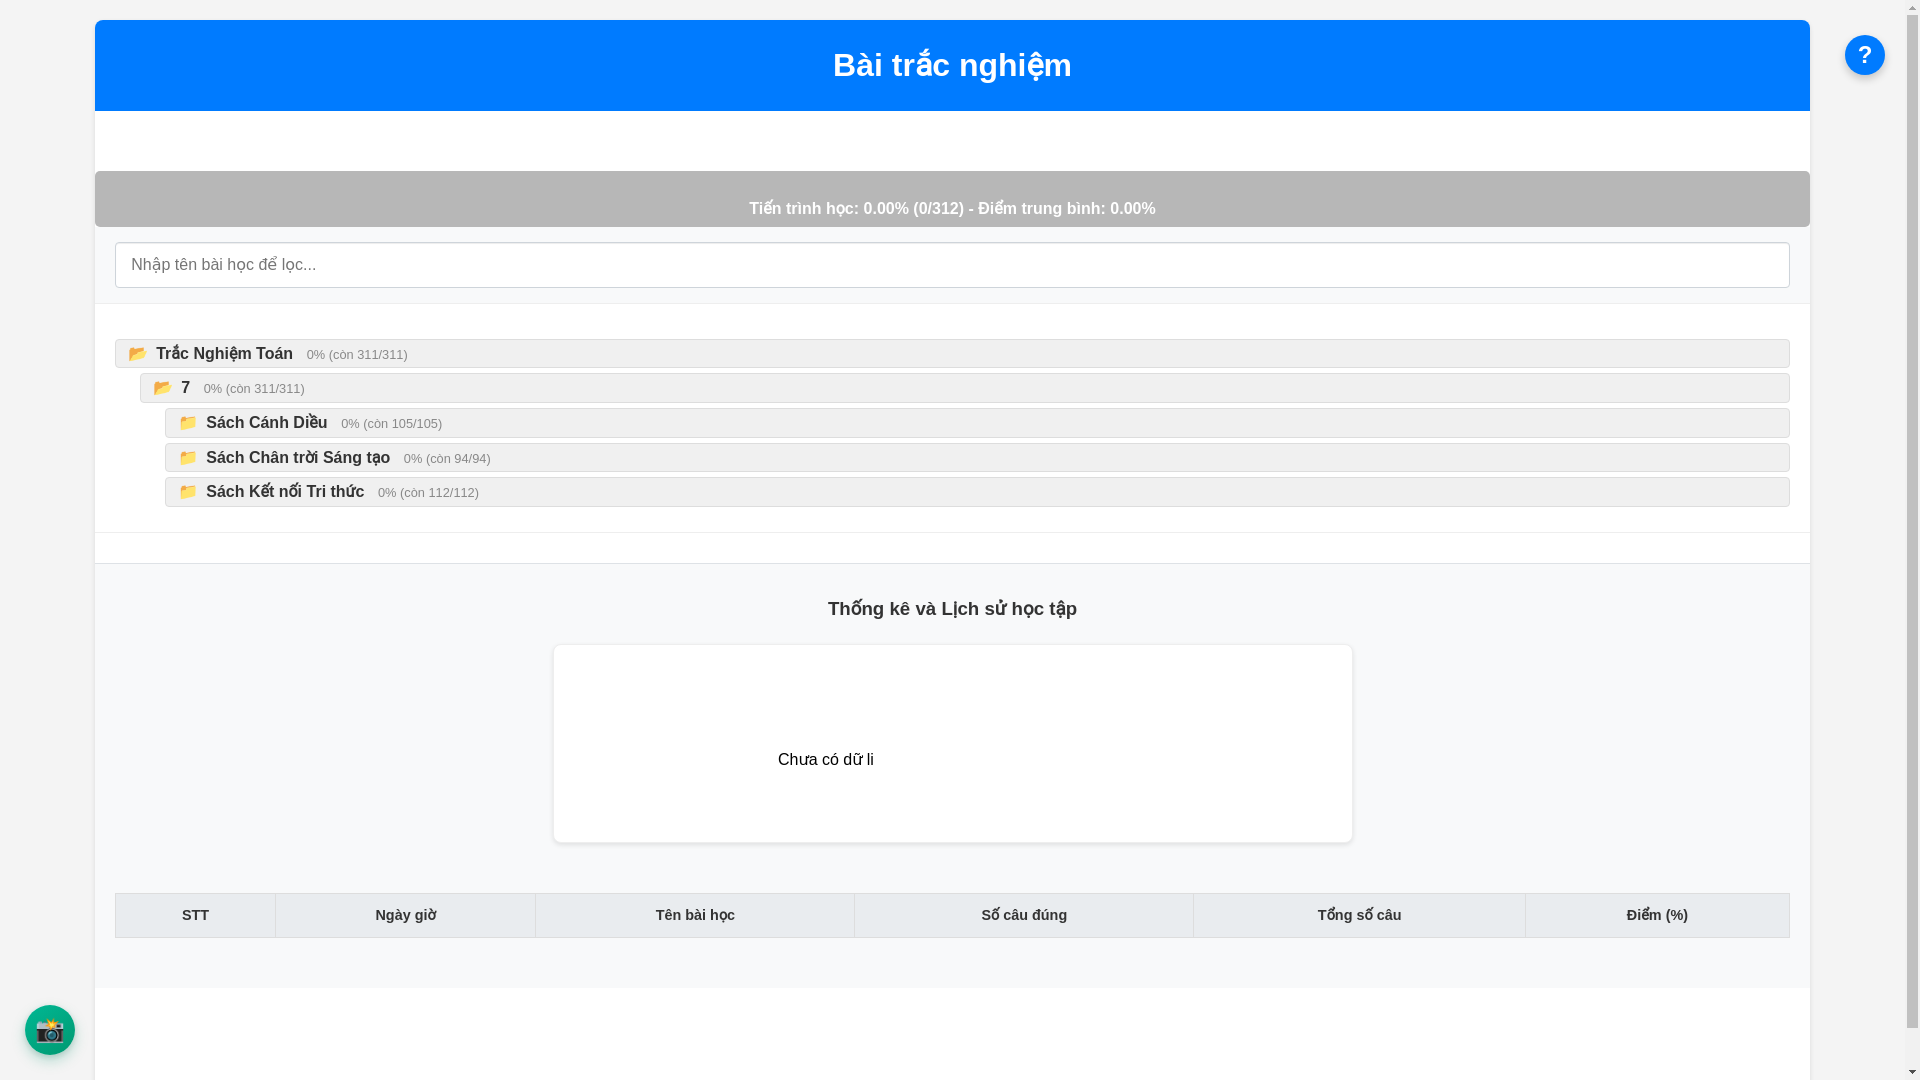Open the help question mark button

1864,55
